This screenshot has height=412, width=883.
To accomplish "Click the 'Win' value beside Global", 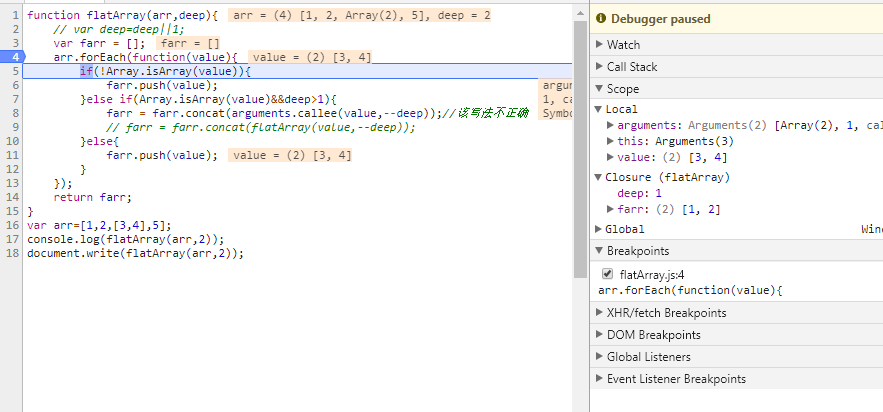I will coord(872,229).
